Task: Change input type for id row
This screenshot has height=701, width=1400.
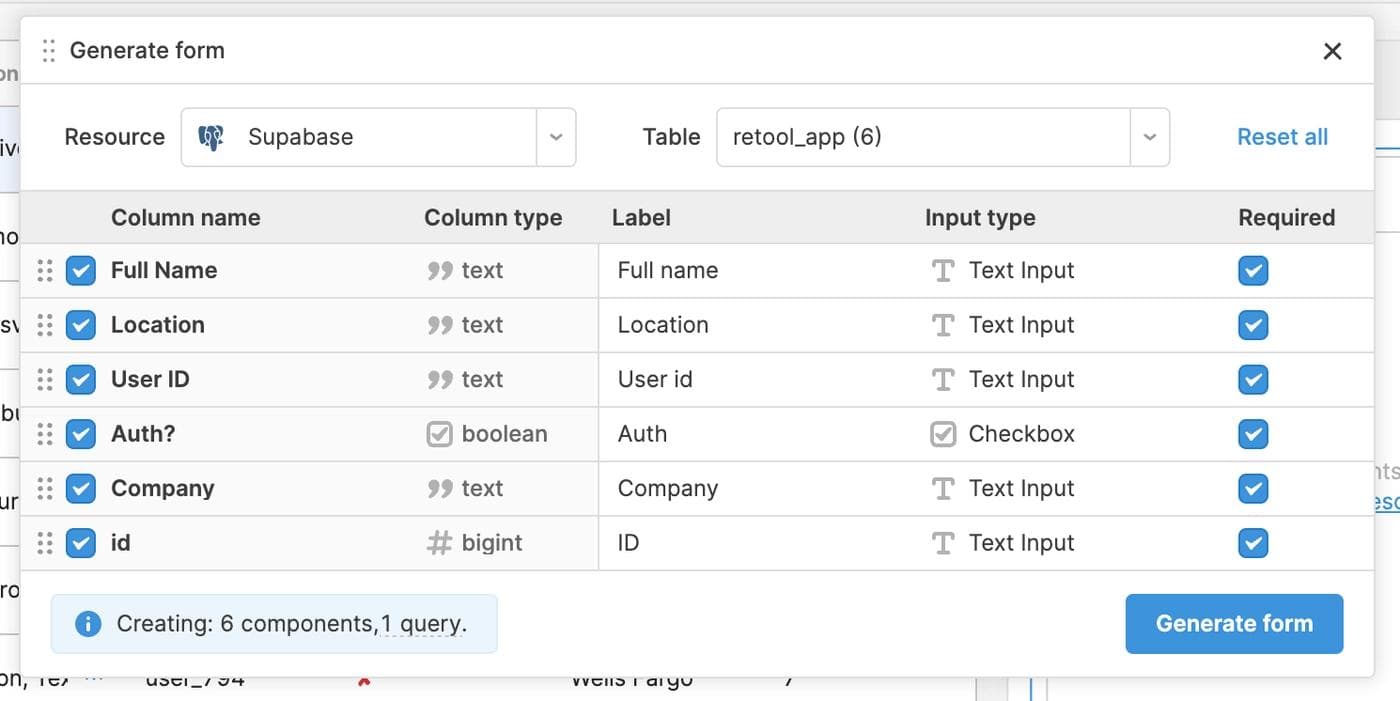Action: click(x=1020, y=543)
